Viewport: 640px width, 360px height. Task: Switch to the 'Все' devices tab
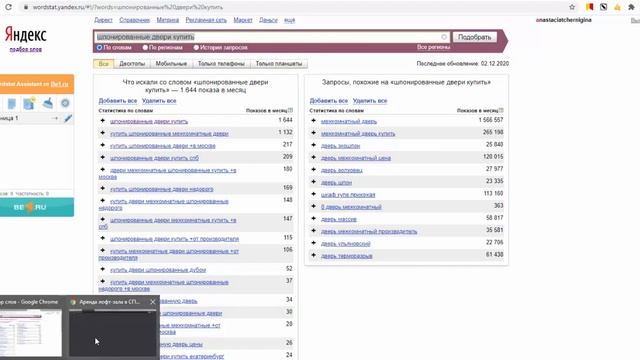(x=103, y=64)
